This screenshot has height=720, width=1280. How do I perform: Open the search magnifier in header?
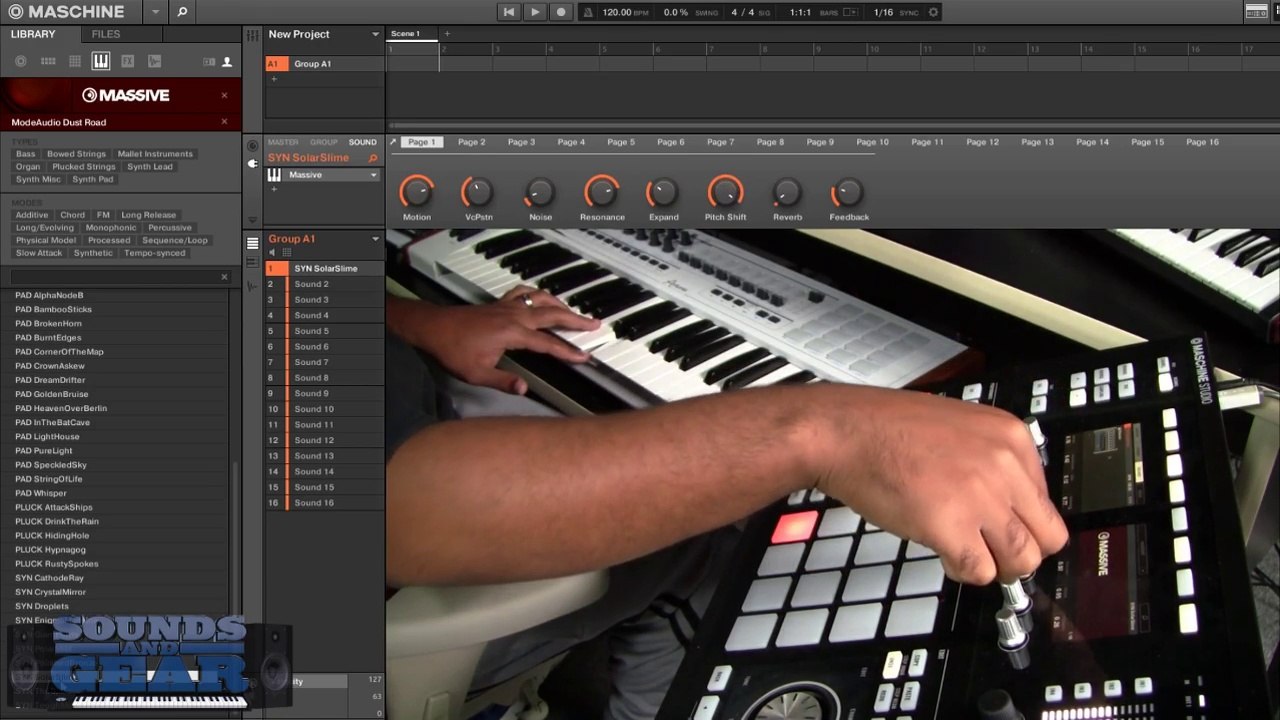click(x=181, y=12)
